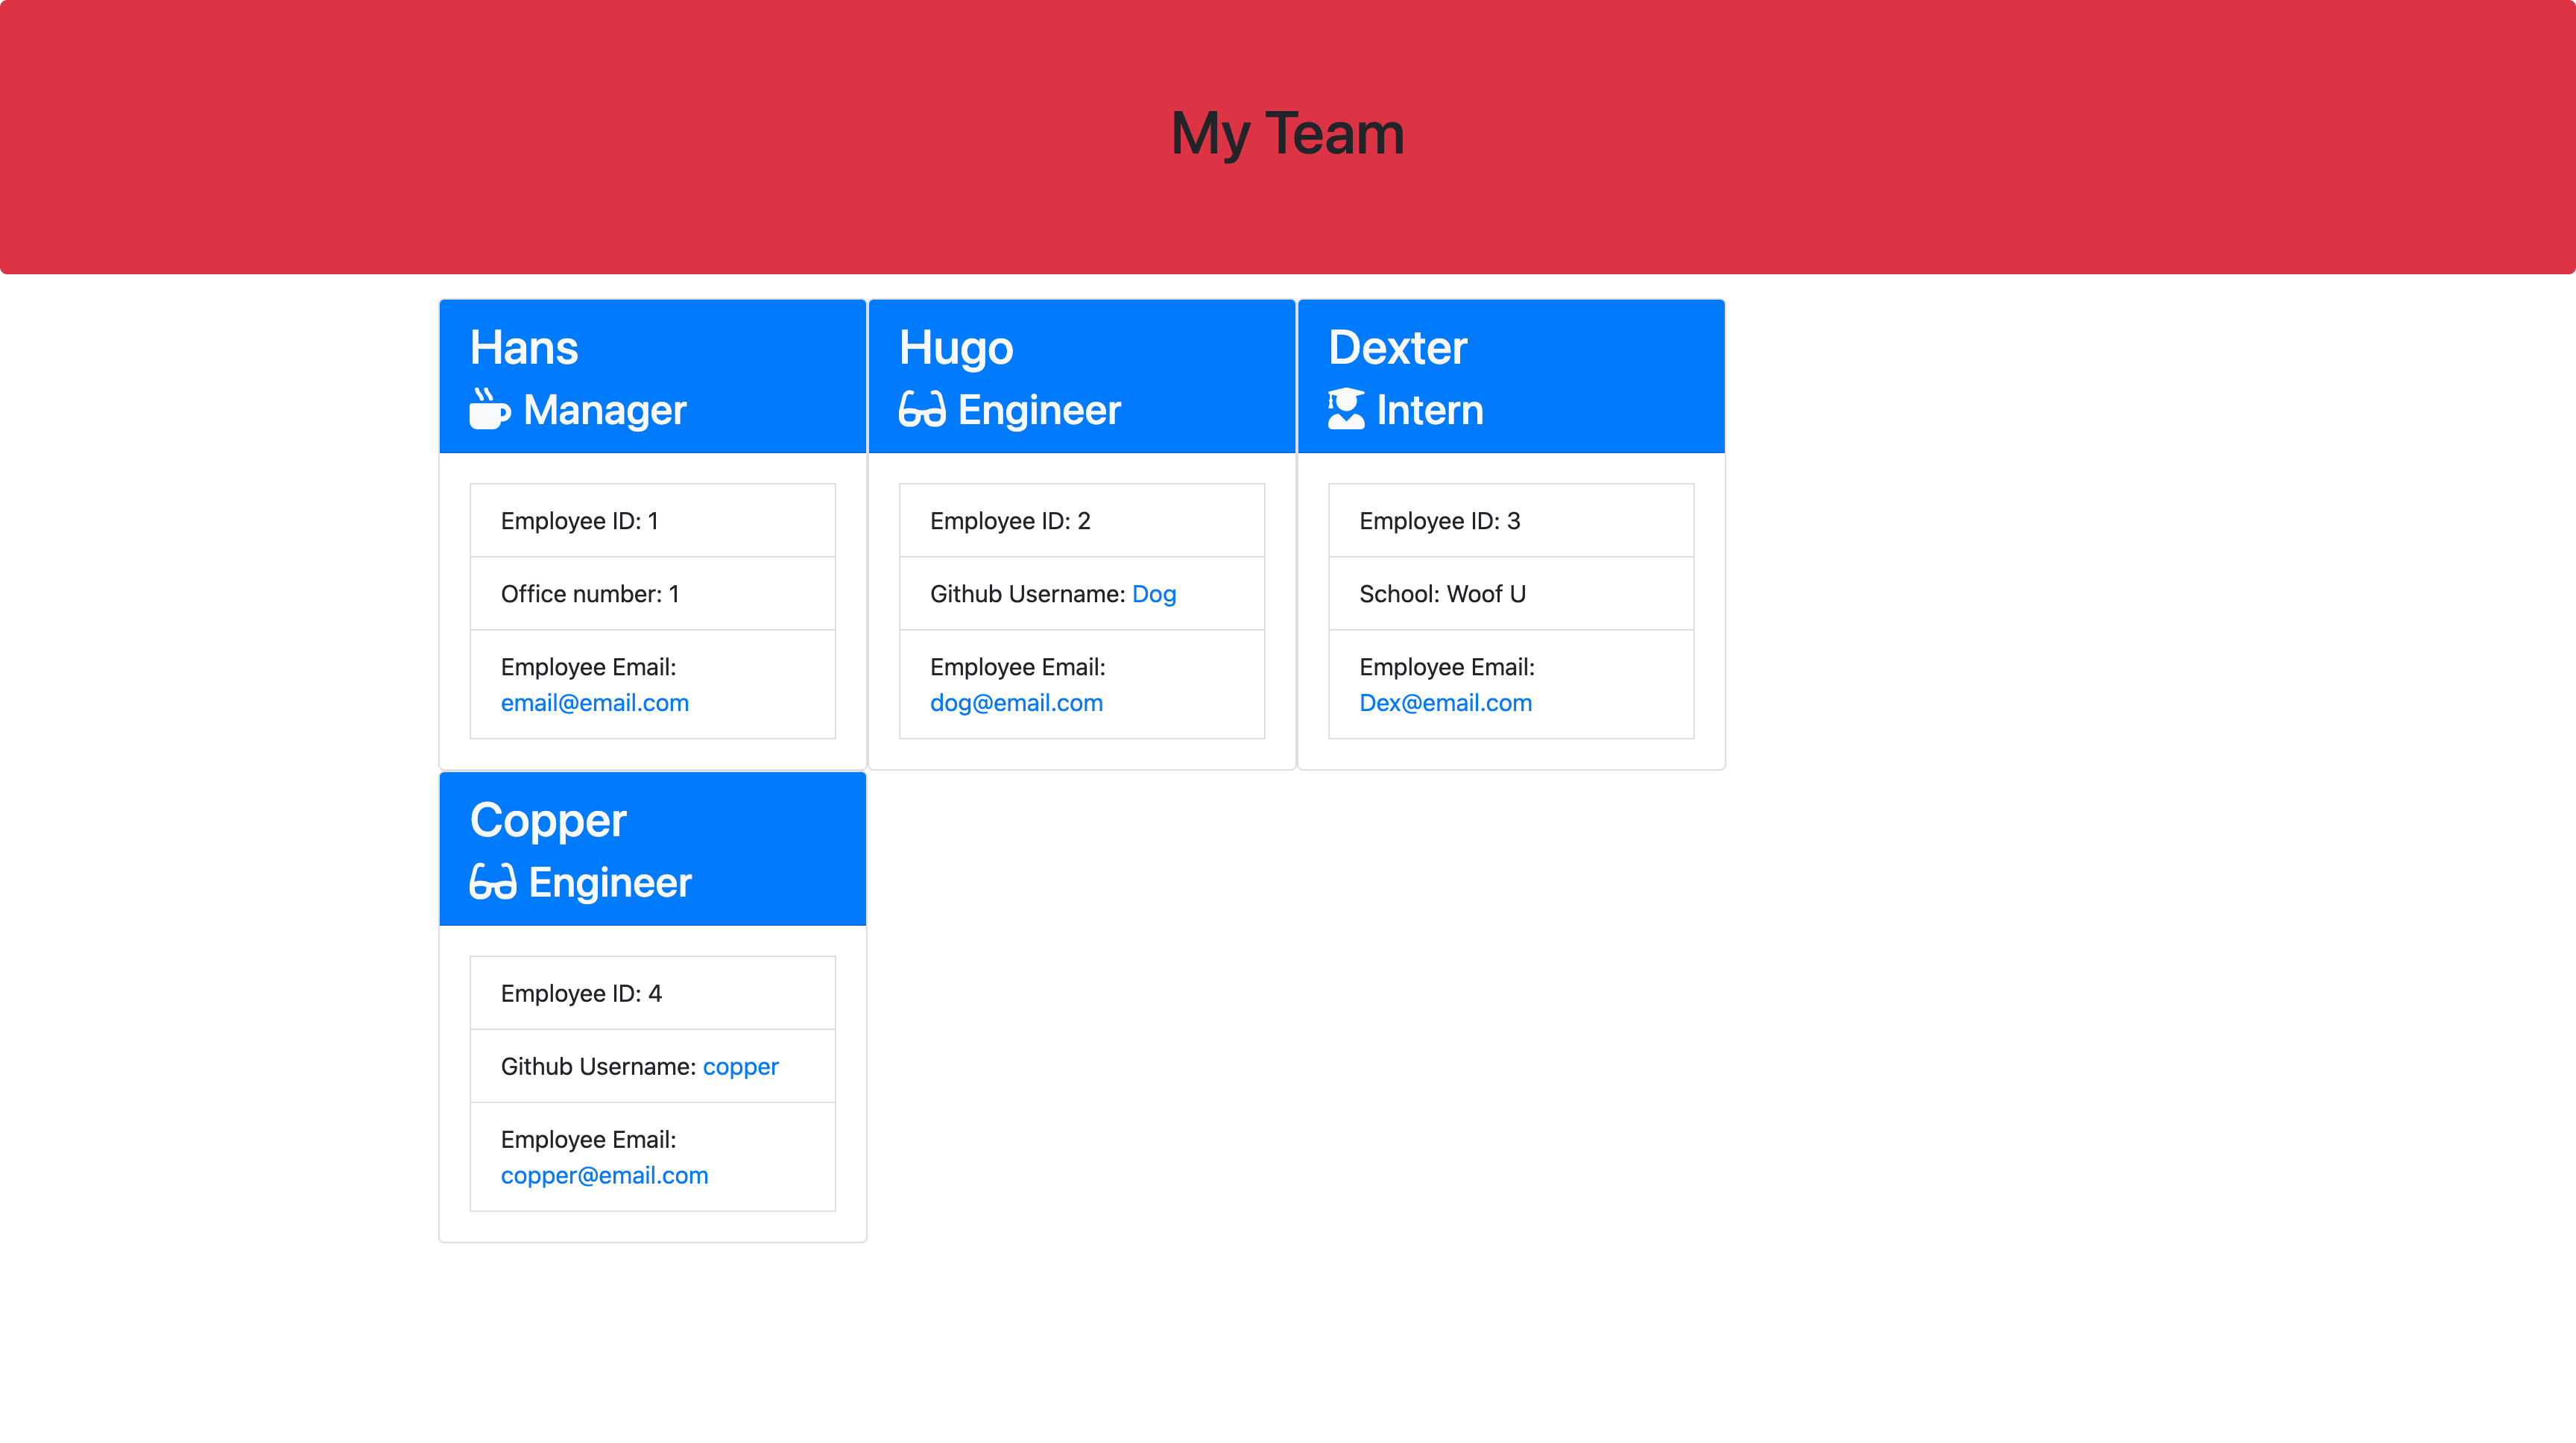
Task: Click the Employee ID: 3 row on Dexter's card
Action: pos(1510,520)
